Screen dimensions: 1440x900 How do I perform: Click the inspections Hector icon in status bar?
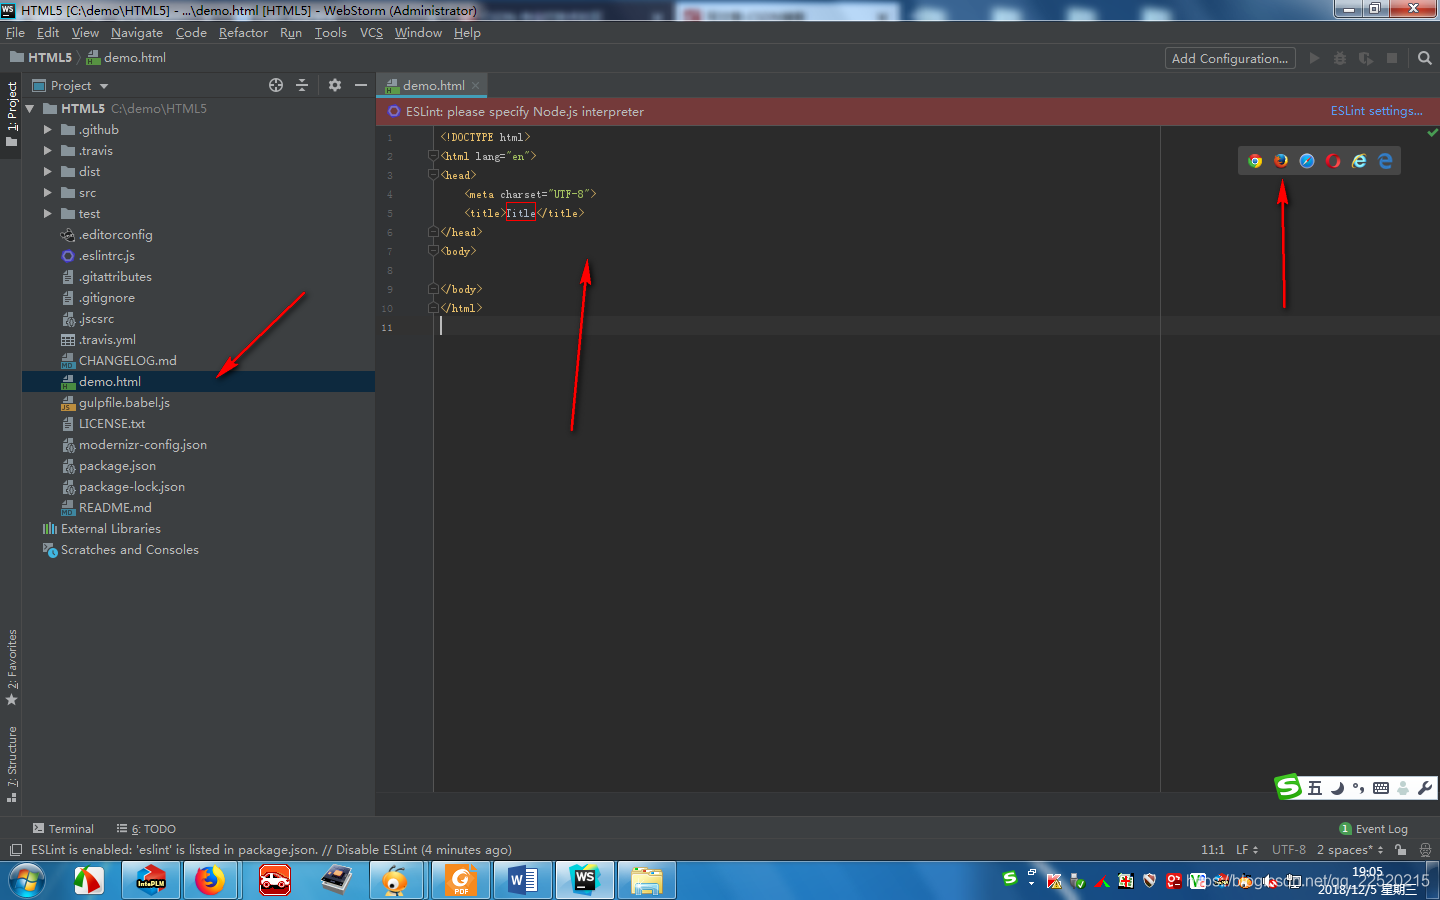[x=1425, y=849]
